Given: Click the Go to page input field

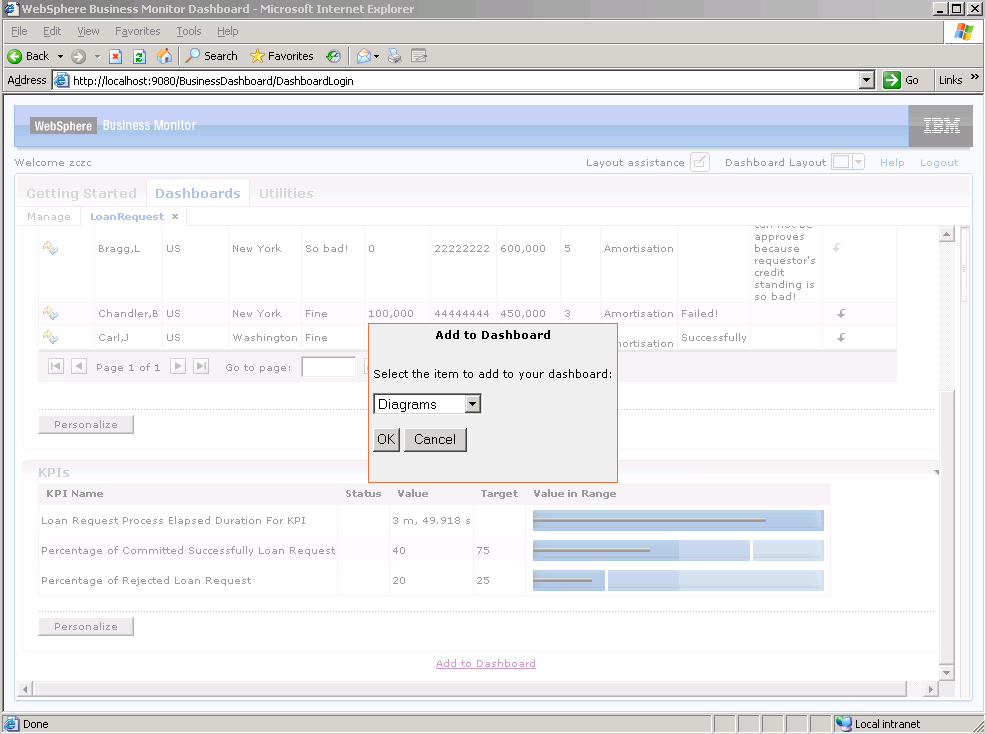Looking at the screenshot, I should pyautogui.click(x=329, y=366).
